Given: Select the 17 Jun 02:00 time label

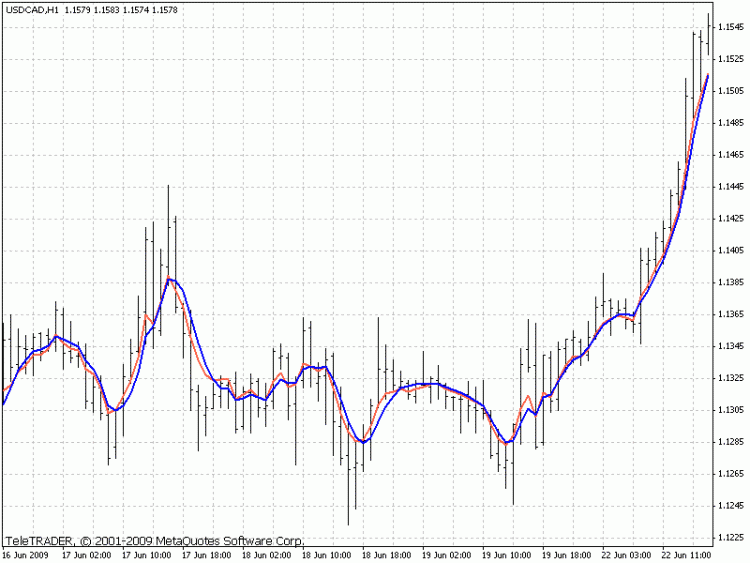Looking at the screenshot, I should click(x=87, y=555).
